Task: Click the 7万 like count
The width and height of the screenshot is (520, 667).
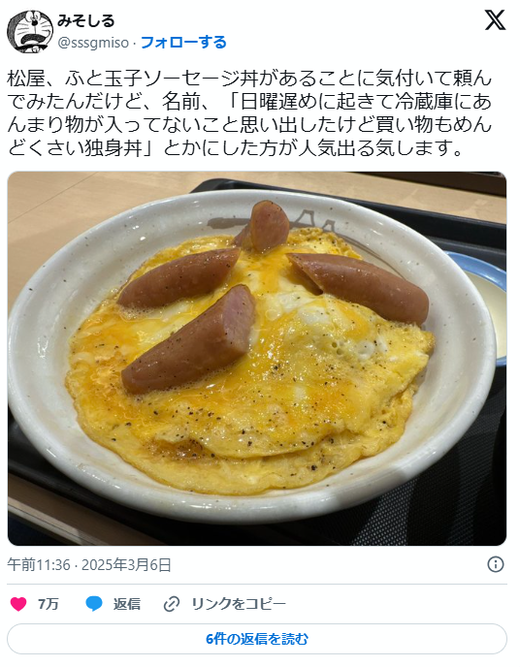Action: coord(48,604)
